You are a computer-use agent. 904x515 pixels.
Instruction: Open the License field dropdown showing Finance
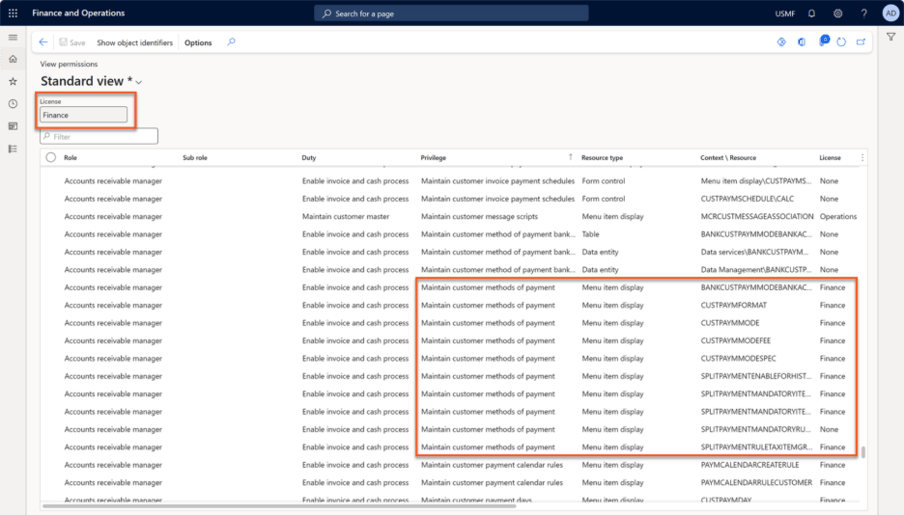(84, 115)
